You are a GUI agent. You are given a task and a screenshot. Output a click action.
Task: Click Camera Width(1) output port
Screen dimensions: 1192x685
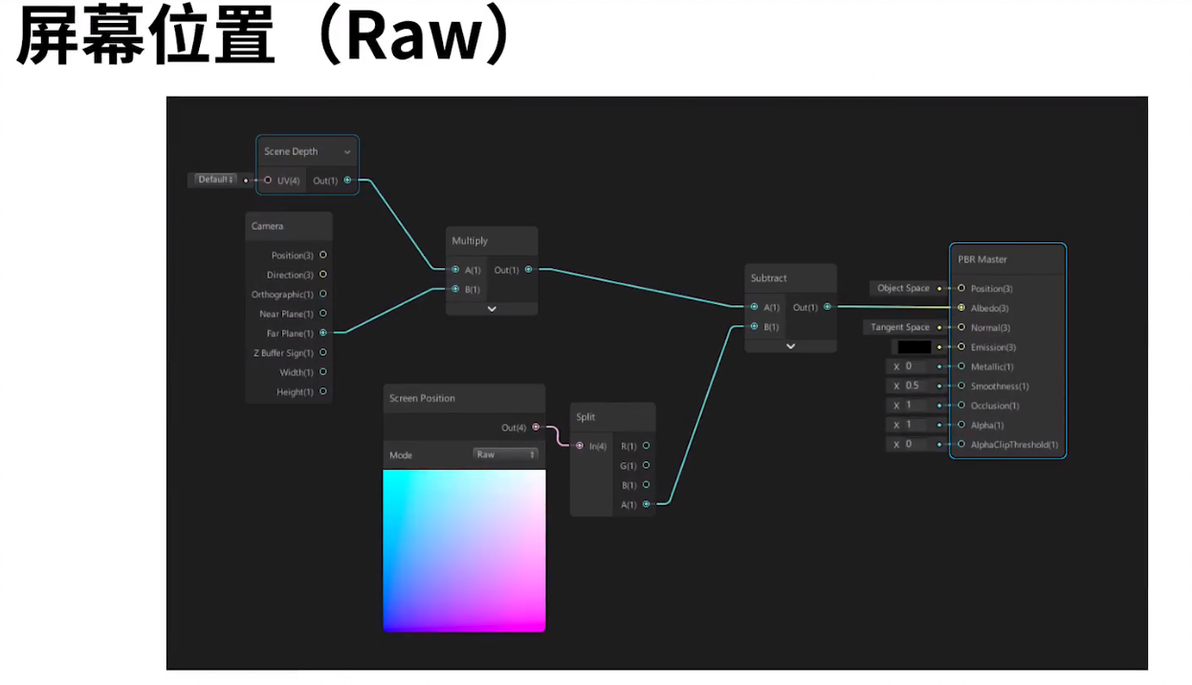point(323,372)
